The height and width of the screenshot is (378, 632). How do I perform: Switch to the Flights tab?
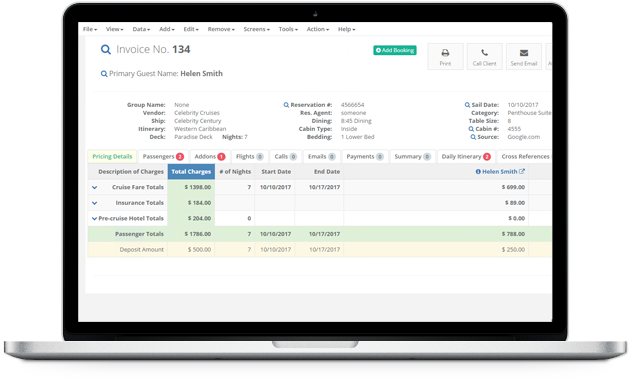coord(249,156)
